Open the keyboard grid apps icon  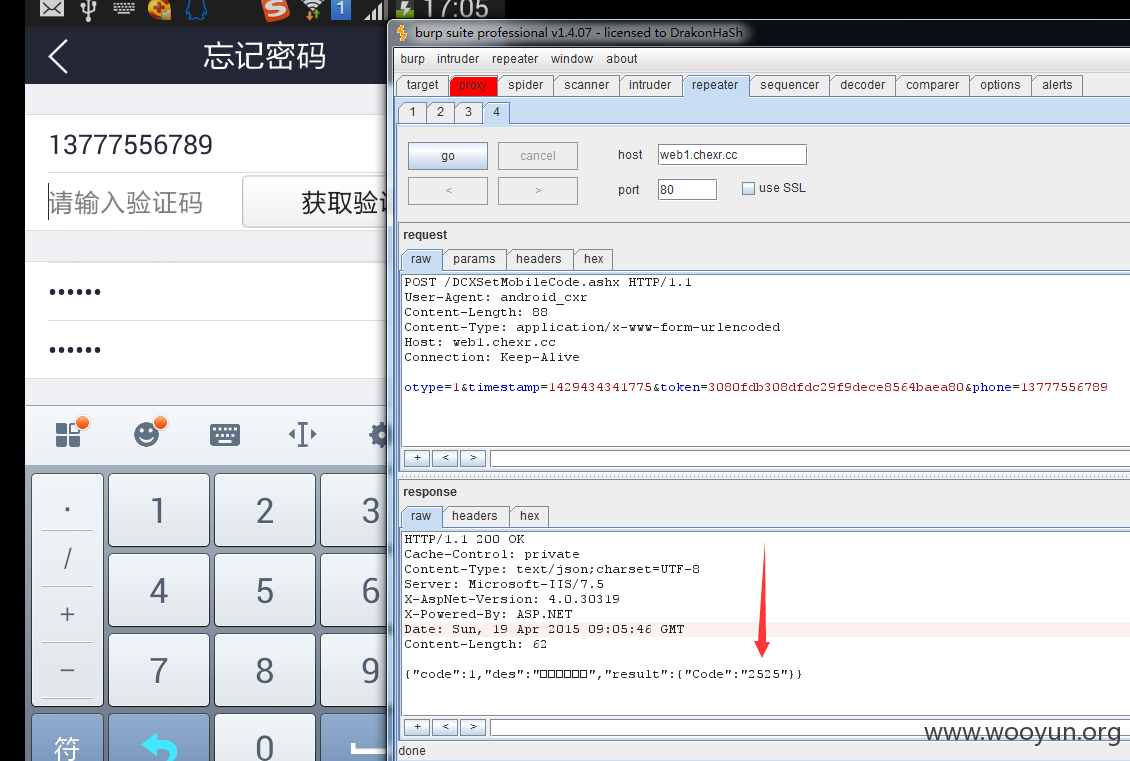point(68,434)
